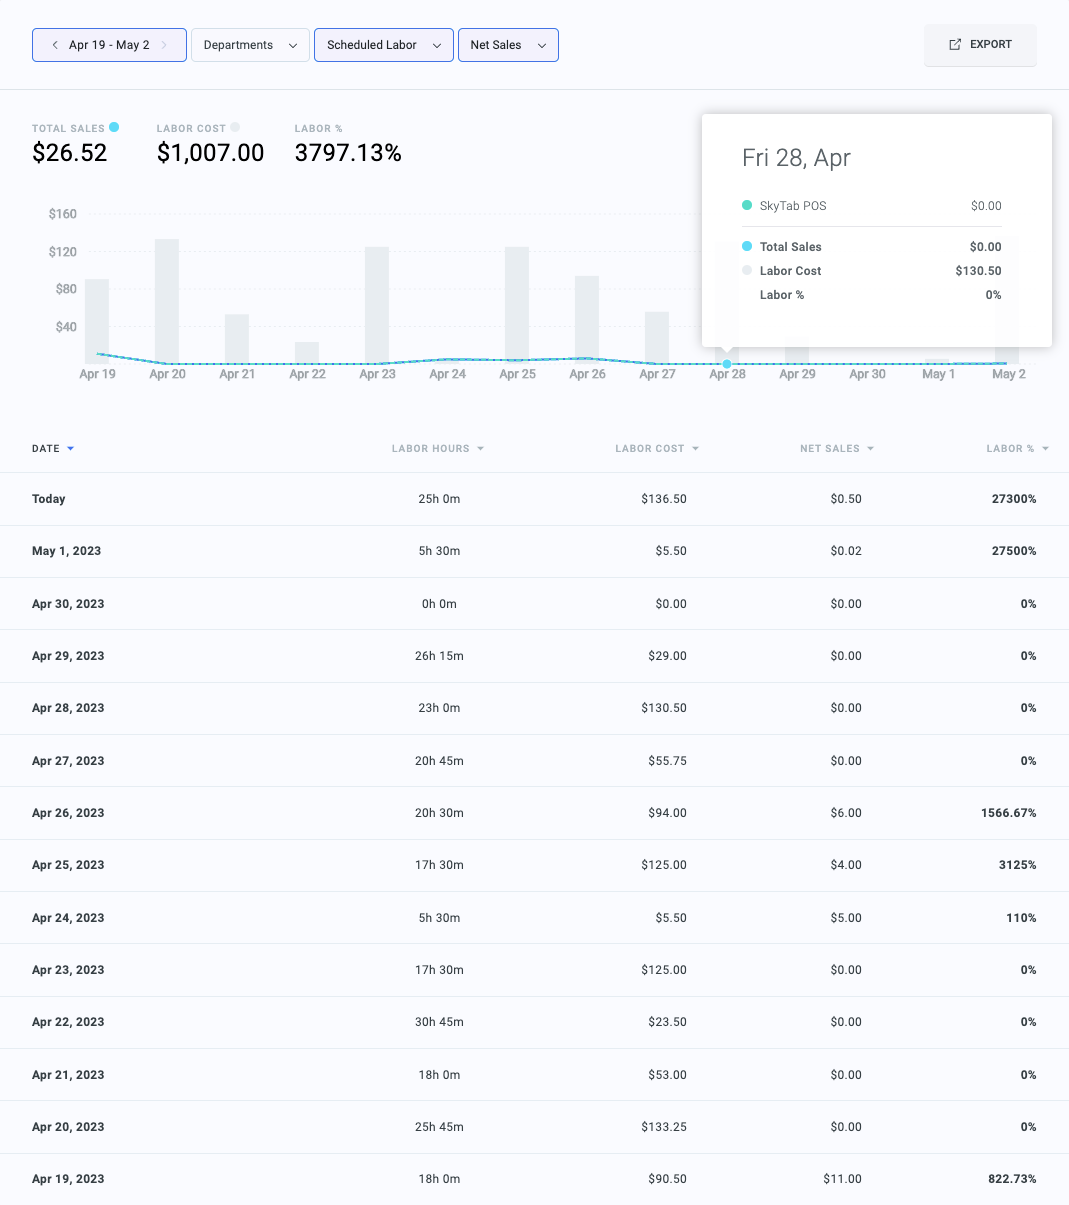Select the Today table row
The width and height of the screenshot is (1069, 1205).
534,499
